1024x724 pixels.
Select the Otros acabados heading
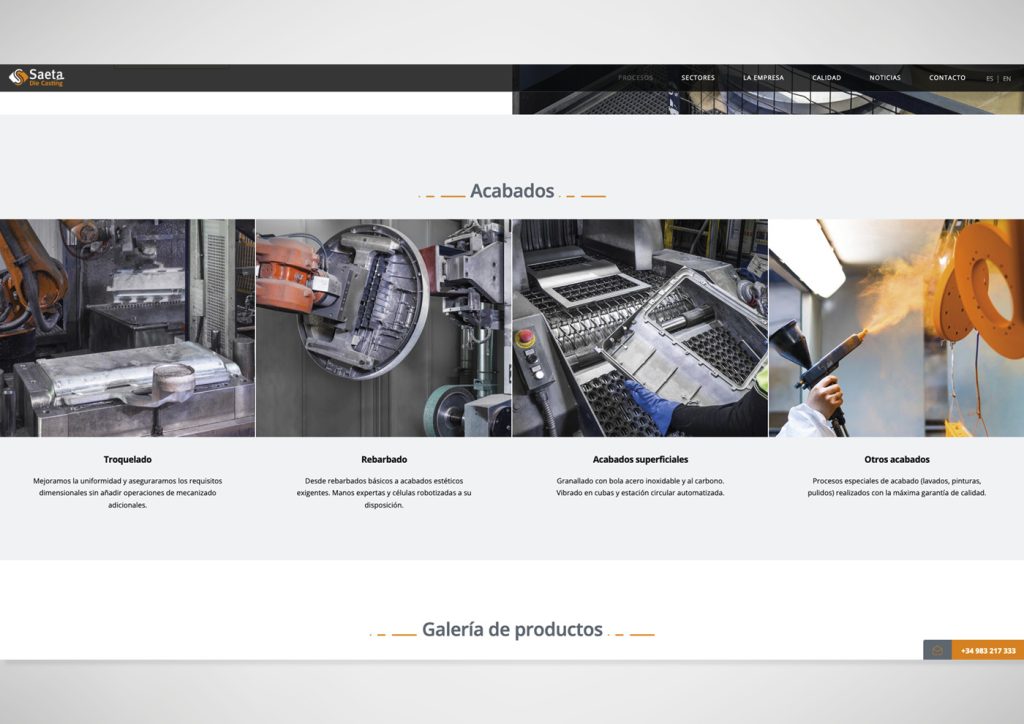pyautogui.click(x=897, y=460)
